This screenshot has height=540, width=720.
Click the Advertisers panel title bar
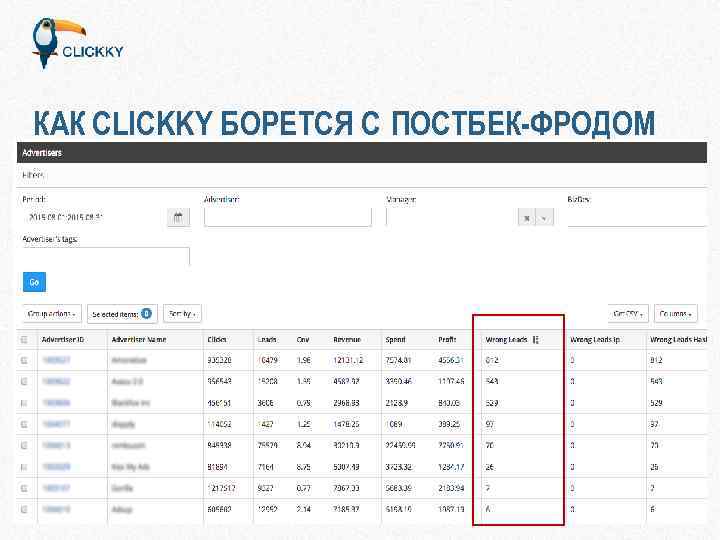coord(362,152)
